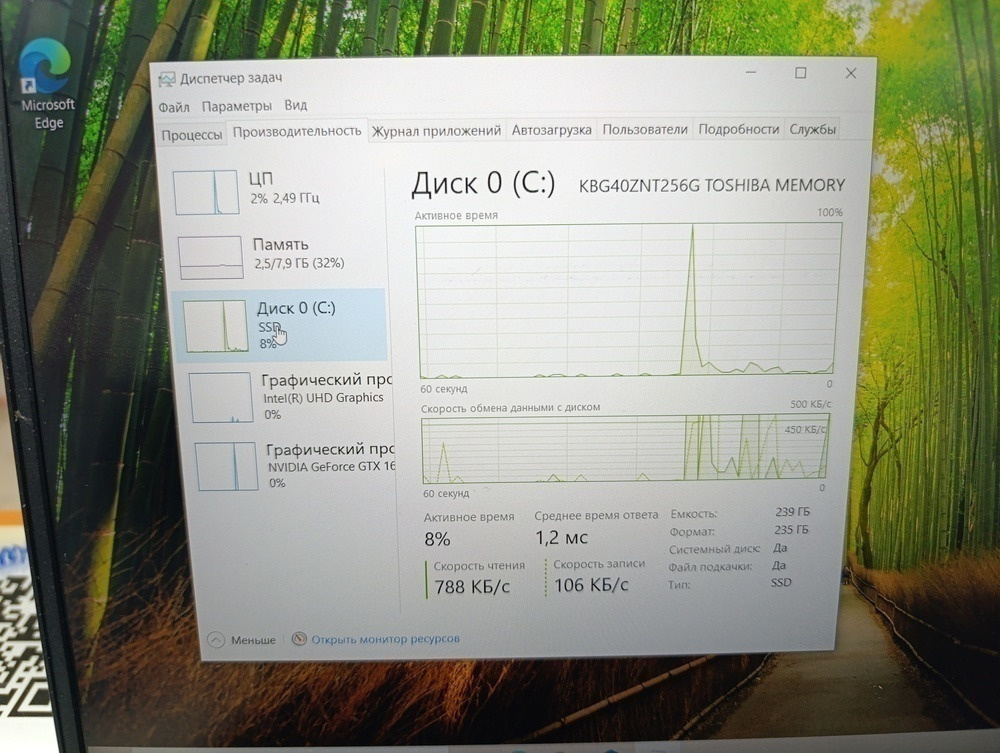
Task: Open the Службы tab
Action: pos(814,129)
